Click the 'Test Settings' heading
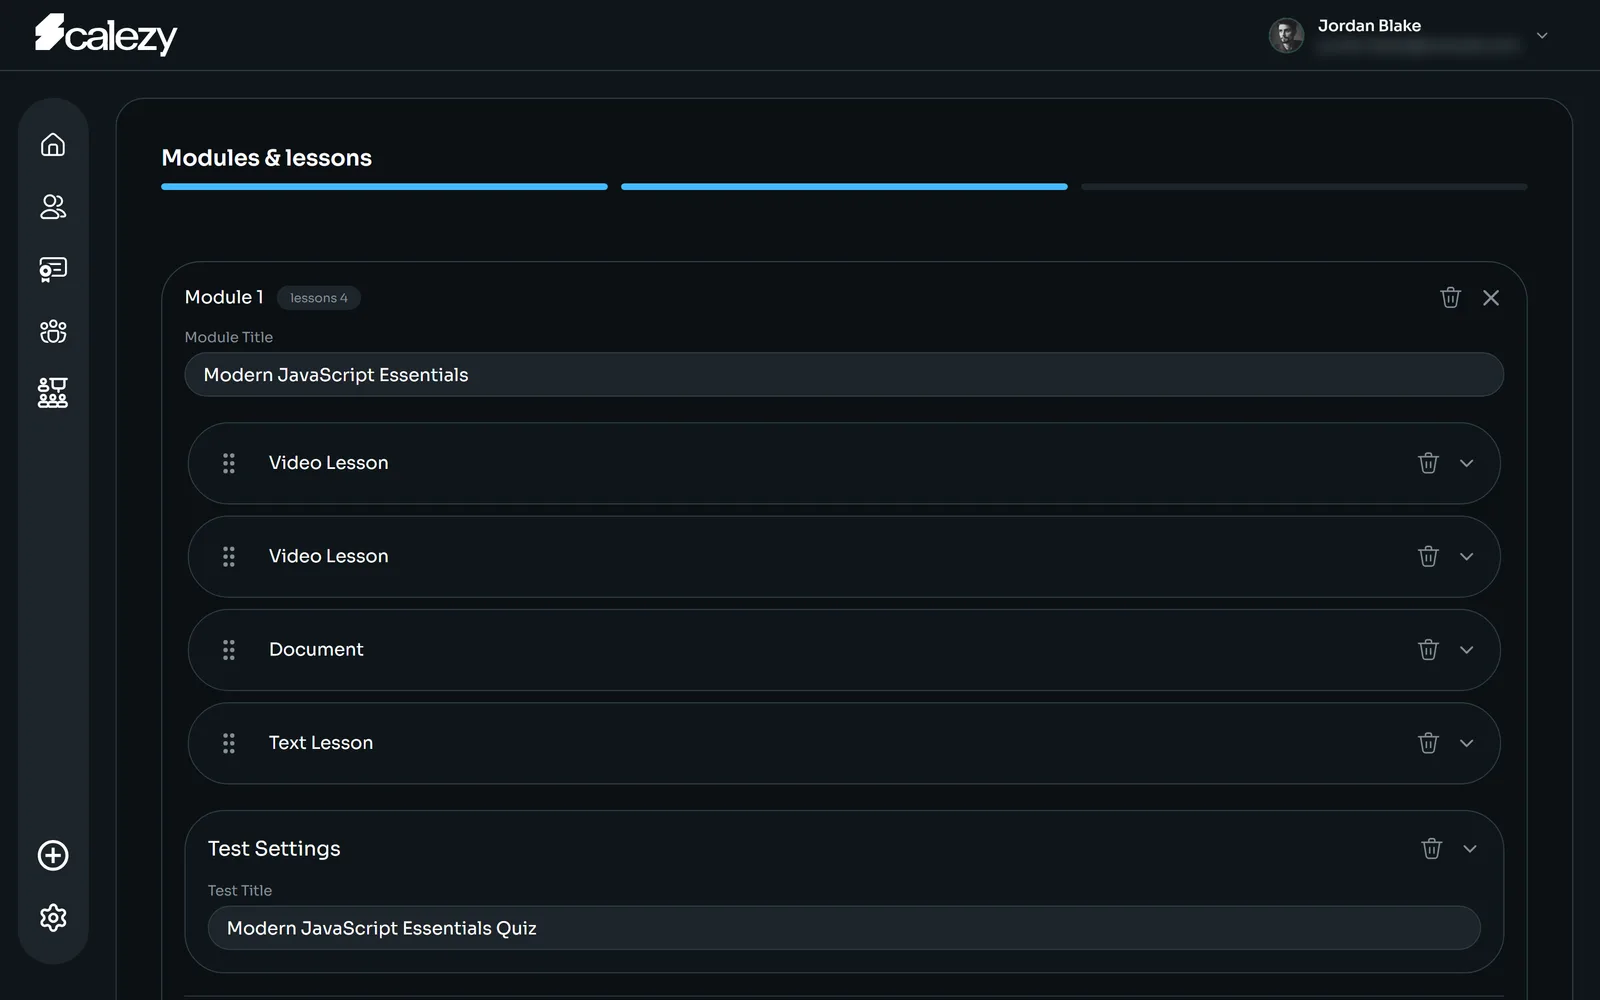Viewport: 1600px width, 1000px height. click(274, 848)
